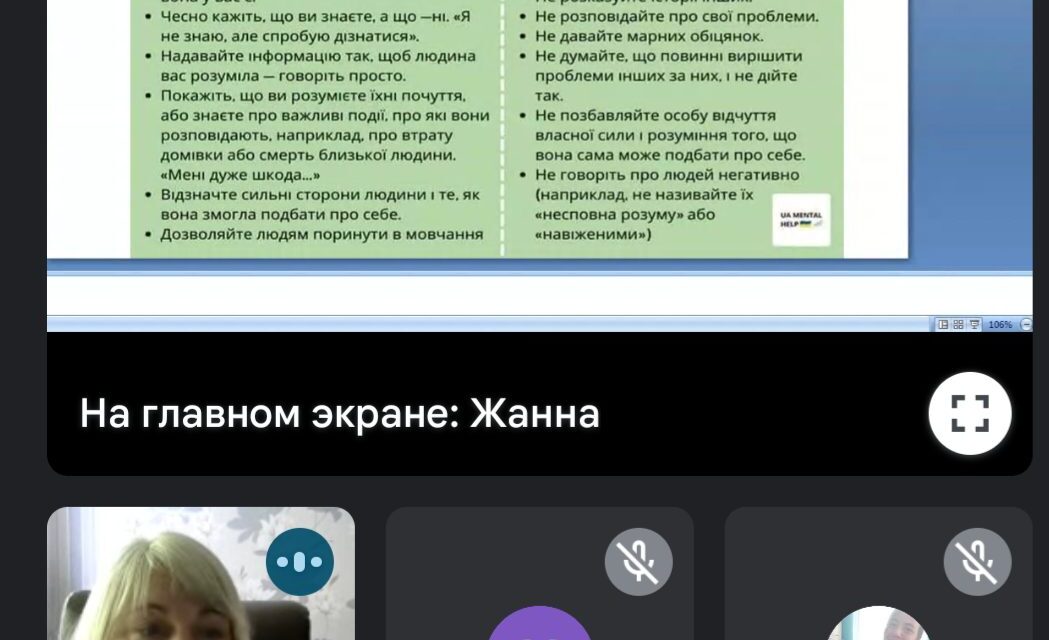Image resolution: width=1049 pixels, height=640 pixels.
Task: Select the photo avatar in the right tile
Action: pos(878,623)
